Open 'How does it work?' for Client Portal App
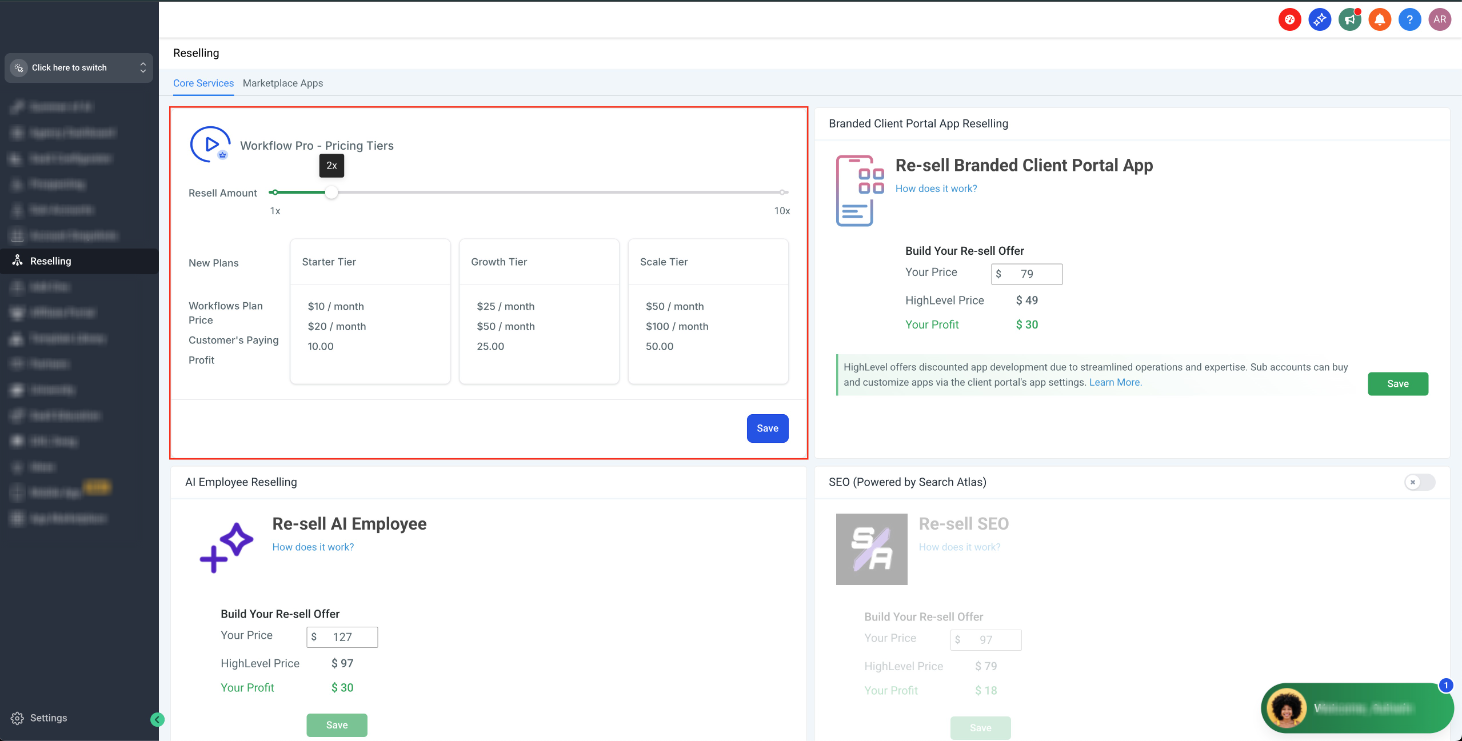The width and height of the screenshot is (1462, 741). tap(936, 189)
